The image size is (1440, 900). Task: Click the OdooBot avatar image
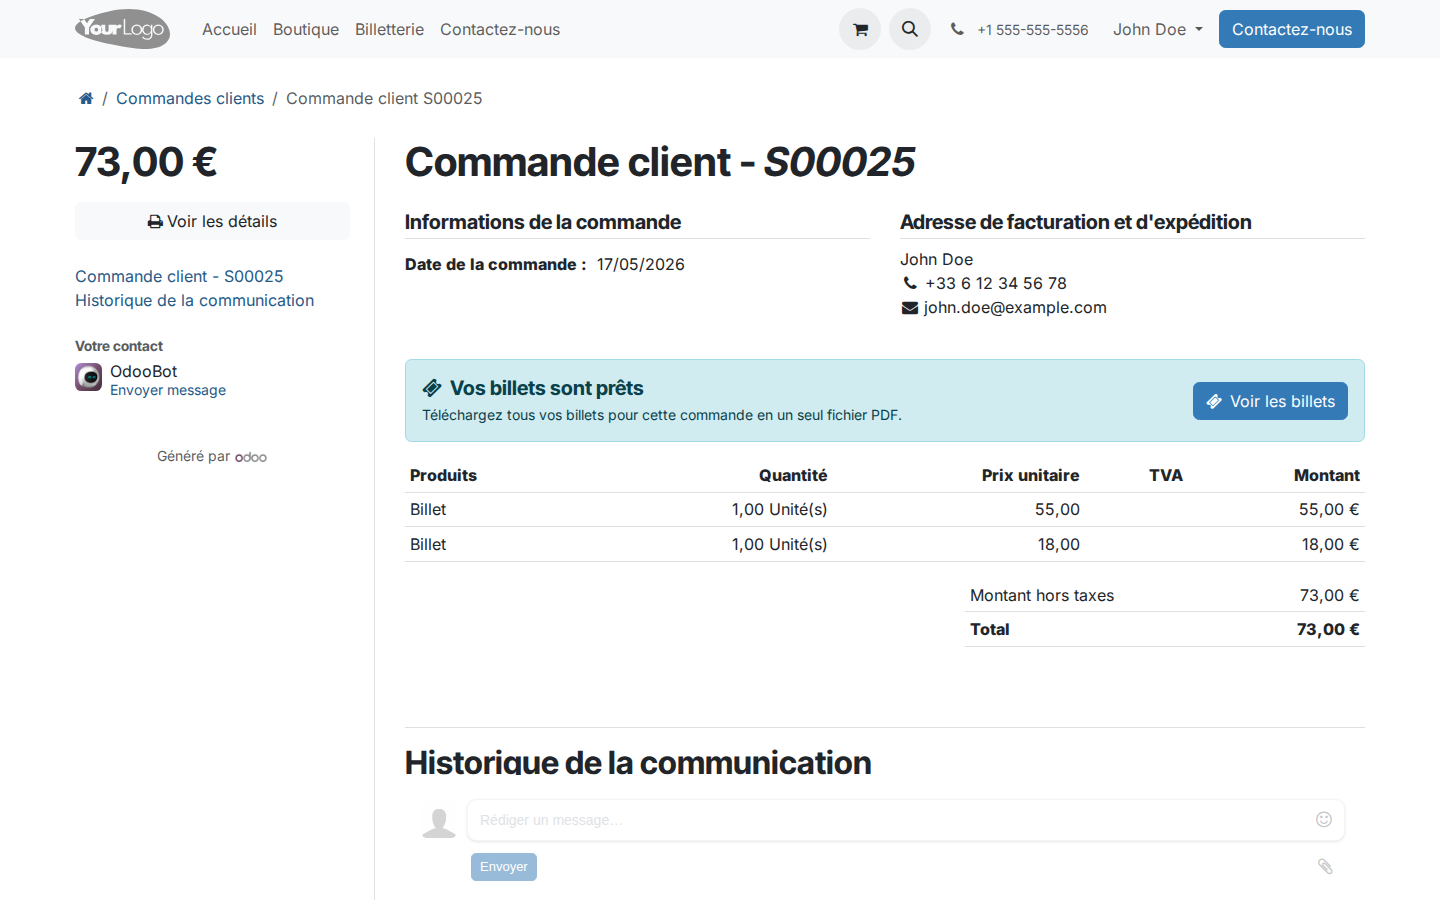click(x=88, y=377)
